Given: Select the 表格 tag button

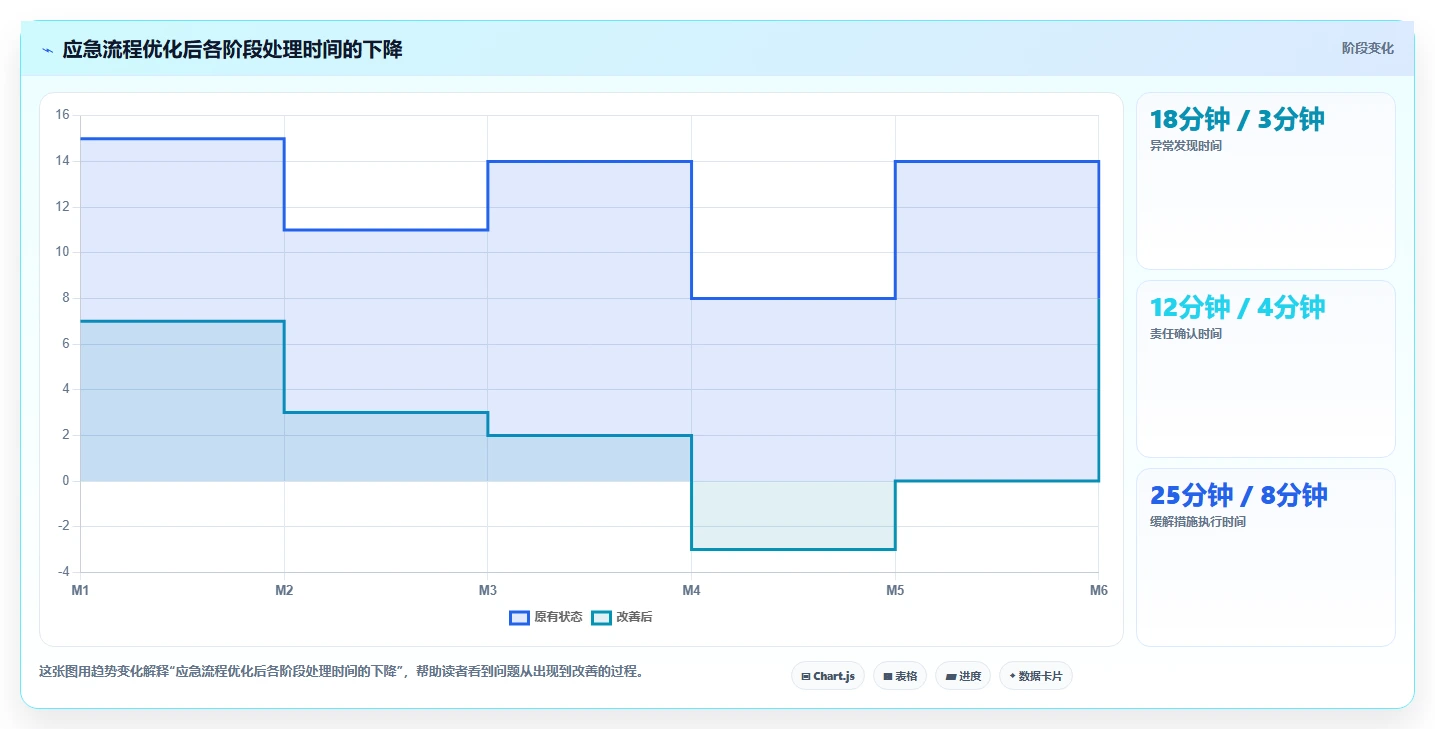Looking at the screenshot, I should pos(900,676).
